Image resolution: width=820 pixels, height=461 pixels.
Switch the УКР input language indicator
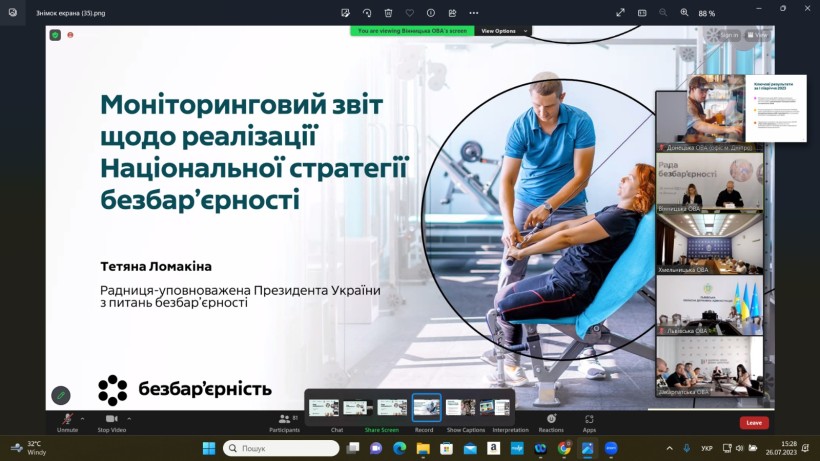707,448
